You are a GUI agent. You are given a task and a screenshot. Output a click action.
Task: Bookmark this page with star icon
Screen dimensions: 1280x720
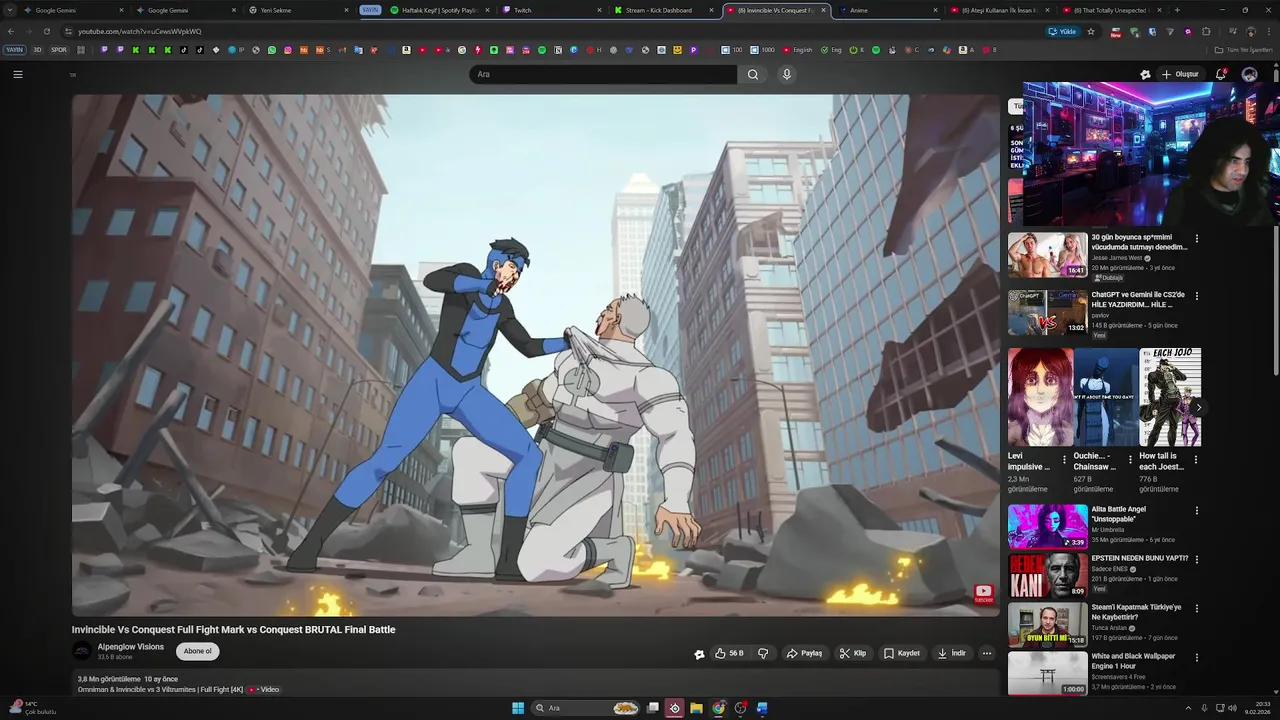pyautogui.click(x=1090, y=31)
